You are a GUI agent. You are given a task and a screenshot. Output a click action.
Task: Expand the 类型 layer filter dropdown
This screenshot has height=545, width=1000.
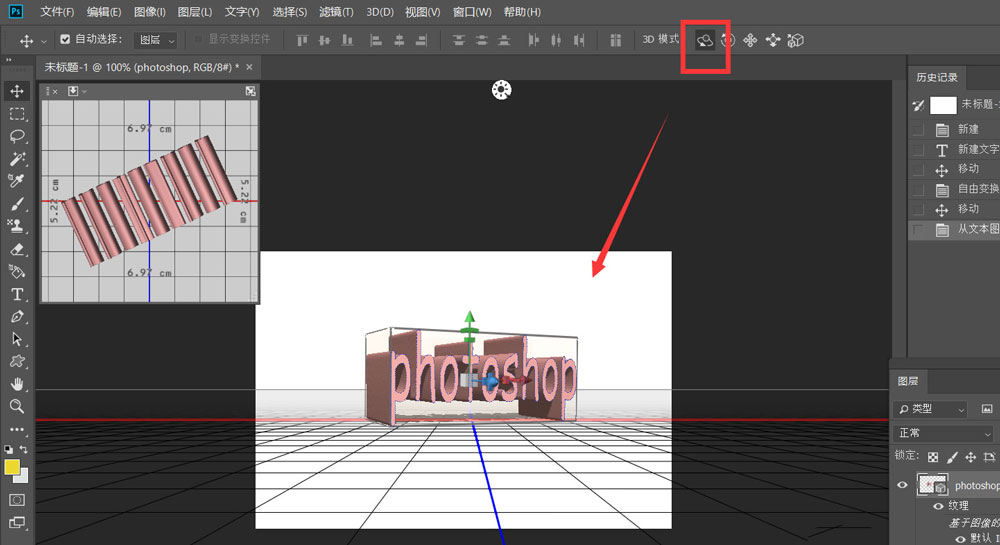(931, 409)
